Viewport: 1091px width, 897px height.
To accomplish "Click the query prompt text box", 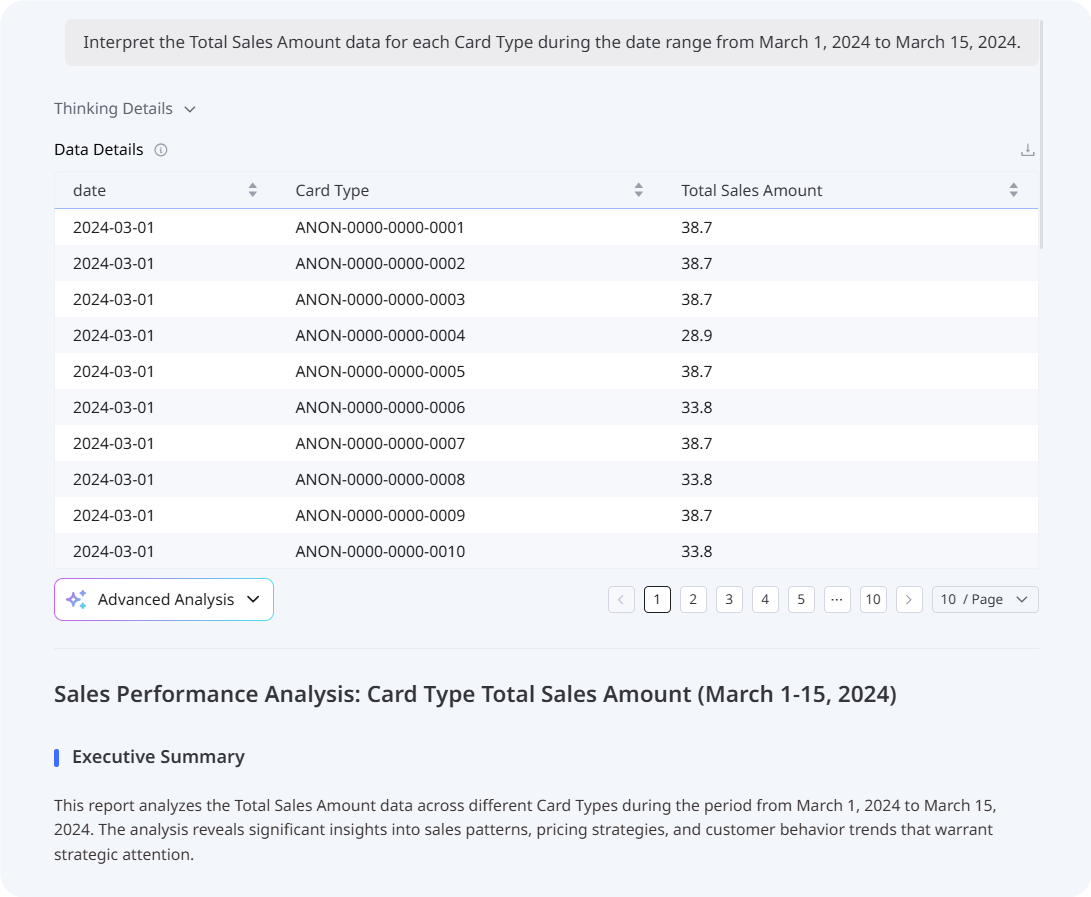I will pos(551,43).
